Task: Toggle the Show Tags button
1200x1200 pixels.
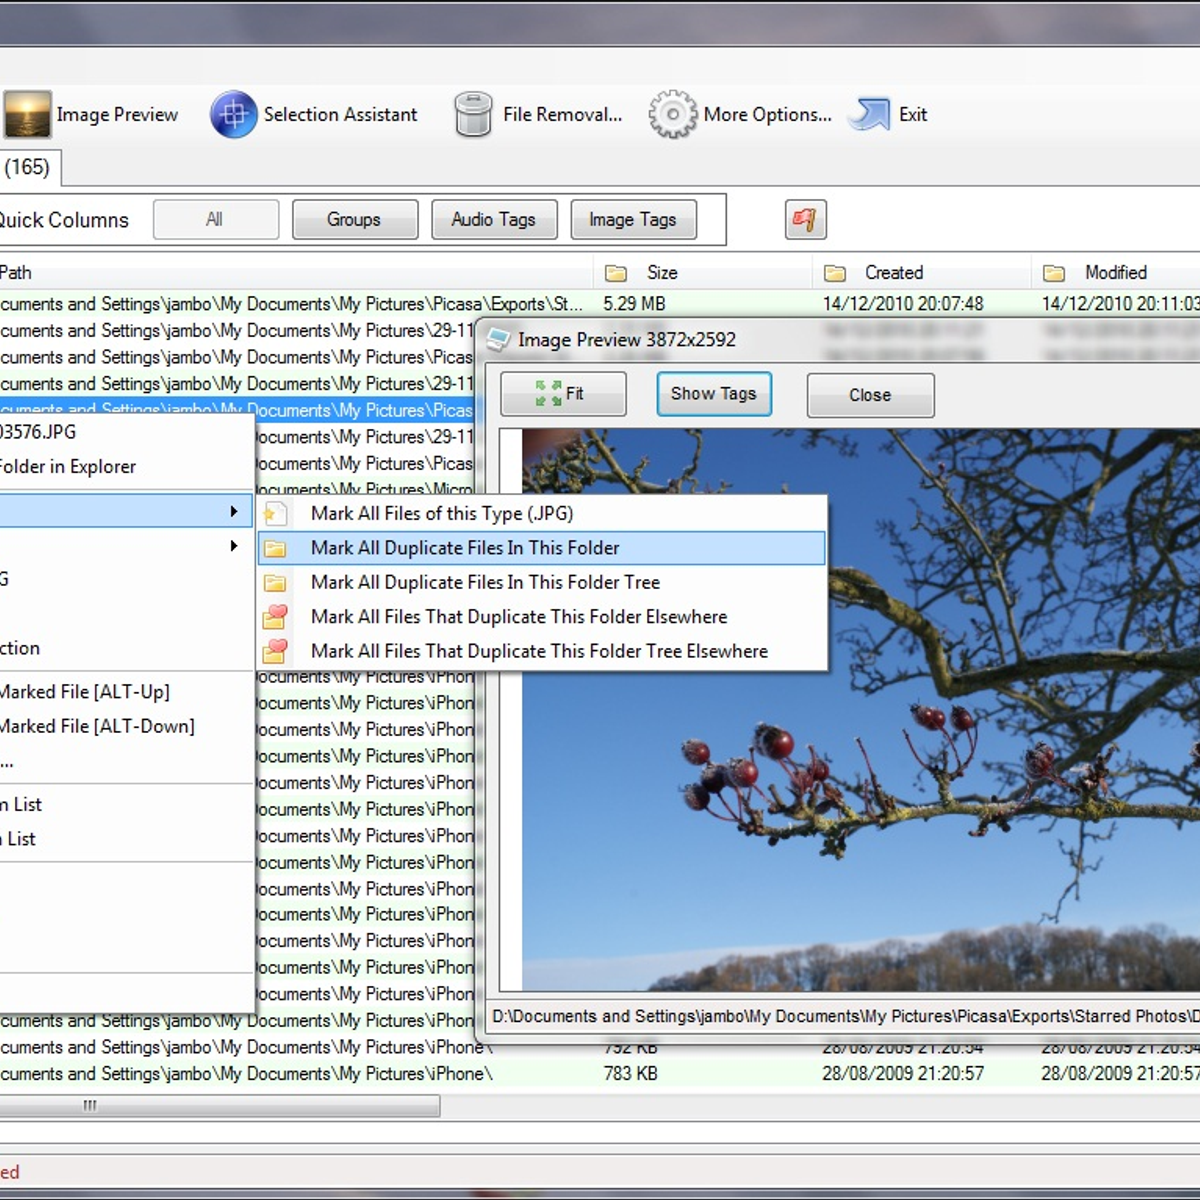Action: 713,394
